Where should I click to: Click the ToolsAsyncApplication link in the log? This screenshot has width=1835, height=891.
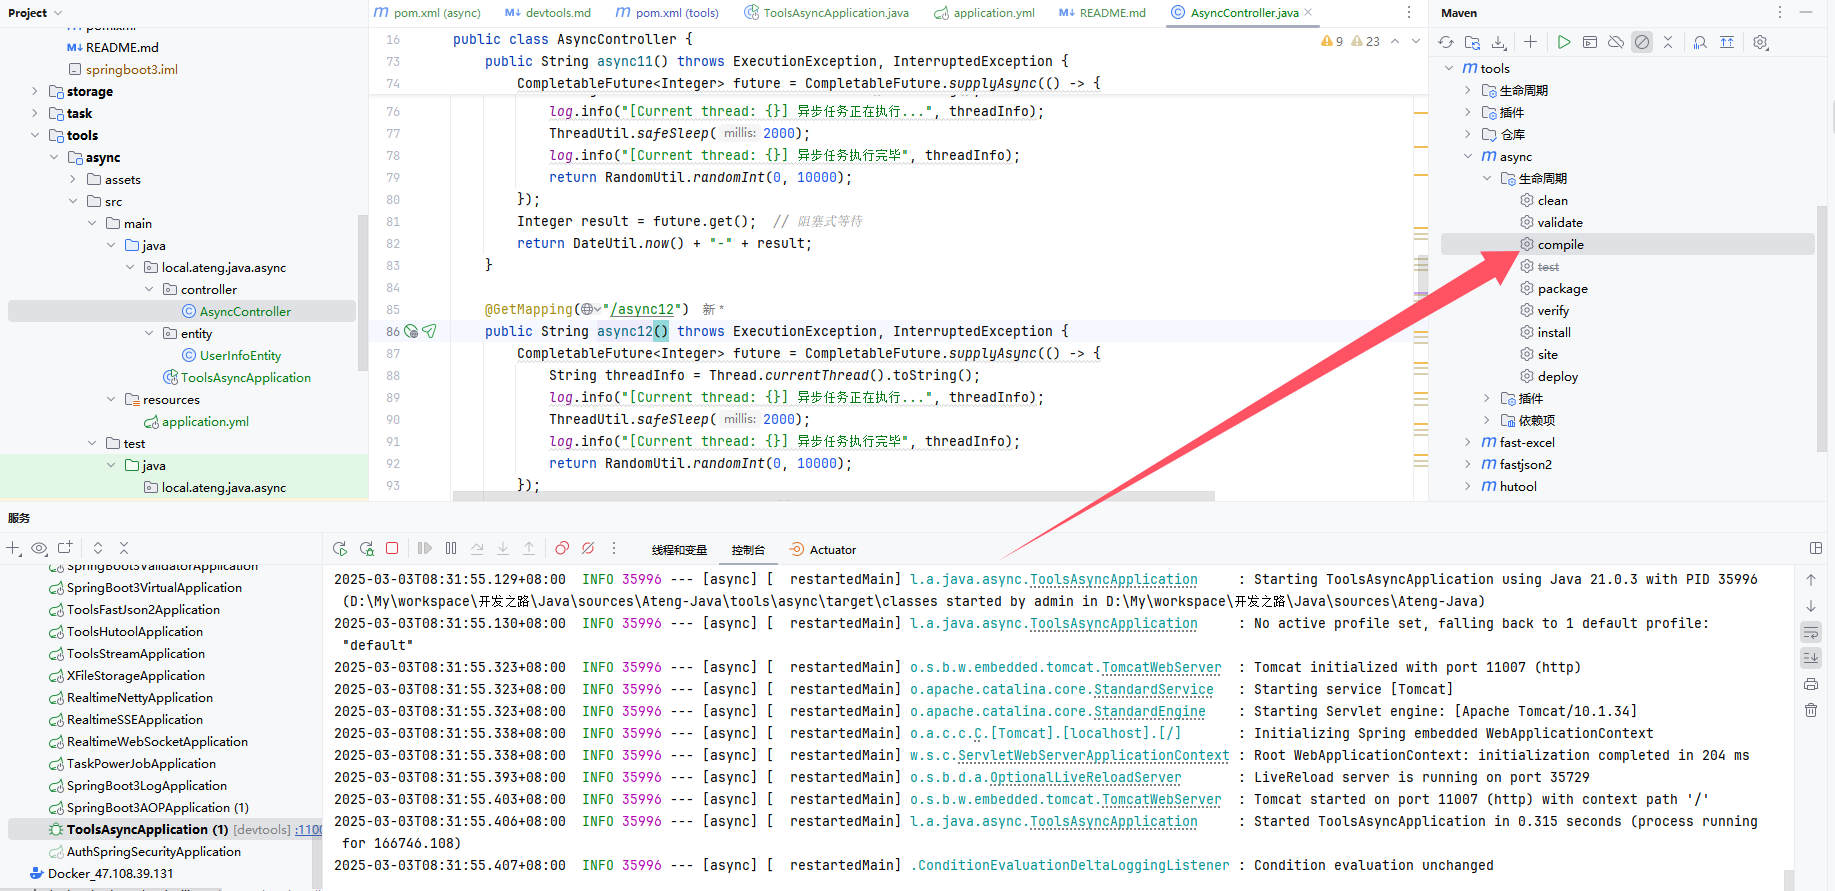(1113, 579)
